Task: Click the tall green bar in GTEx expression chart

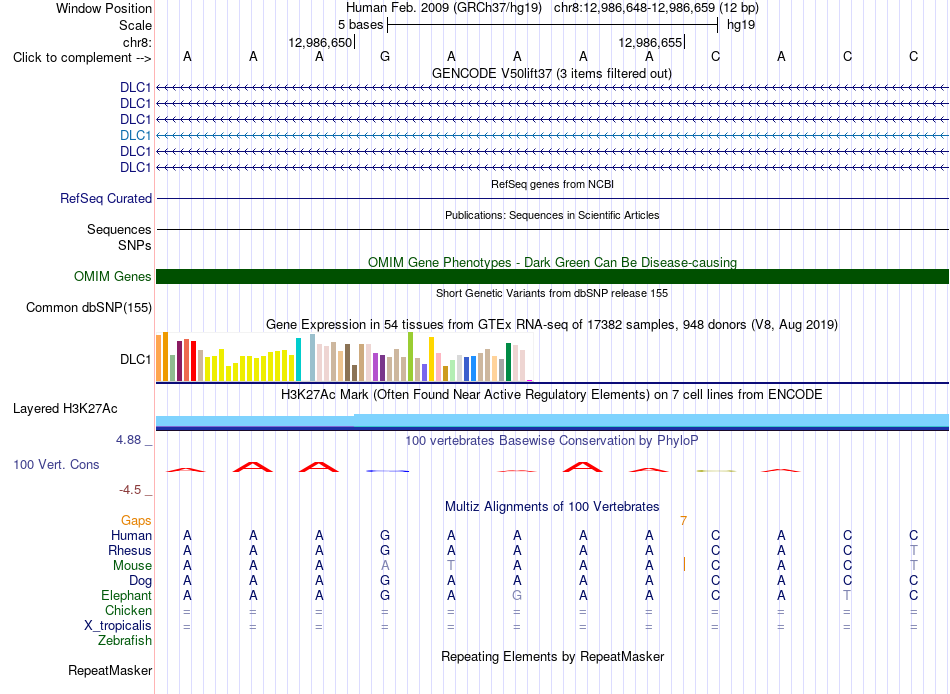Action: click(x=410, y=356)
